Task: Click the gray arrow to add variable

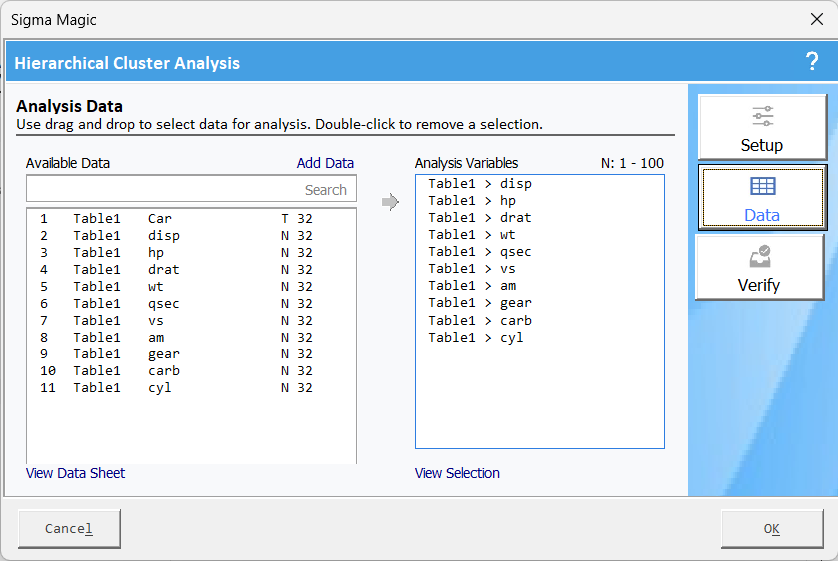Action: [390, 203]
